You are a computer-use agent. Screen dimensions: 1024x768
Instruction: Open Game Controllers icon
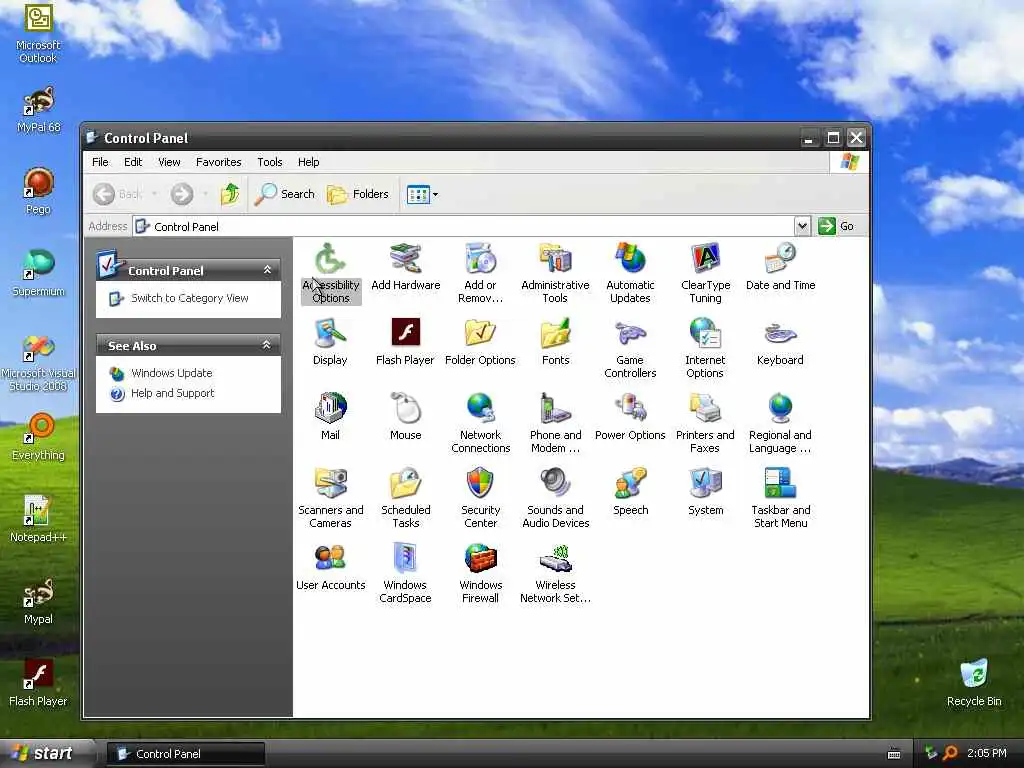(x=630, y=348)
